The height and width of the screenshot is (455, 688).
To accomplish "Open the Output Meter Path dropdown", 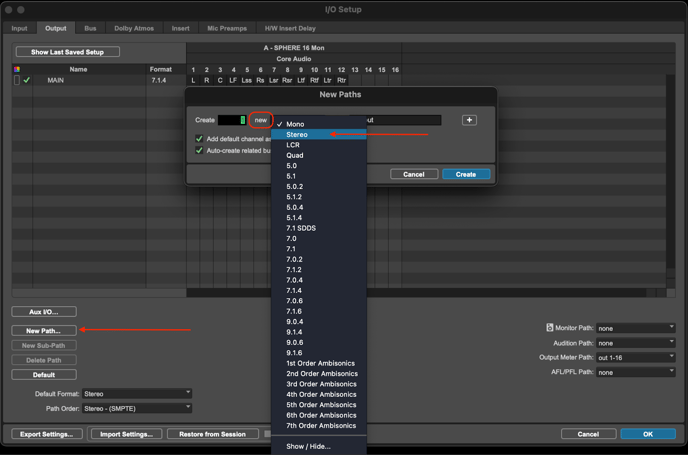I will coord(635,357).
